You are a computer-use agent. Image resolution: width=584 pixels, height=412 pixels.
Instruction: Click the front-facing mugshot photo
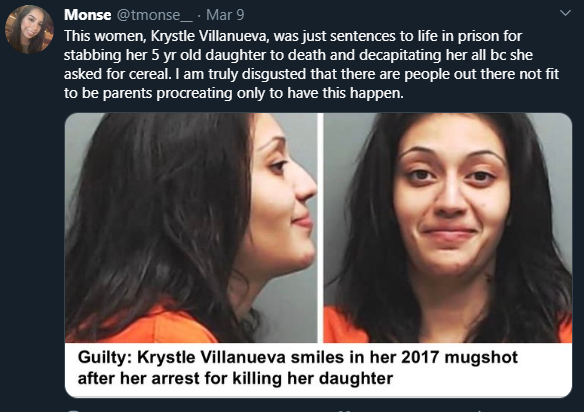(447, 228)
